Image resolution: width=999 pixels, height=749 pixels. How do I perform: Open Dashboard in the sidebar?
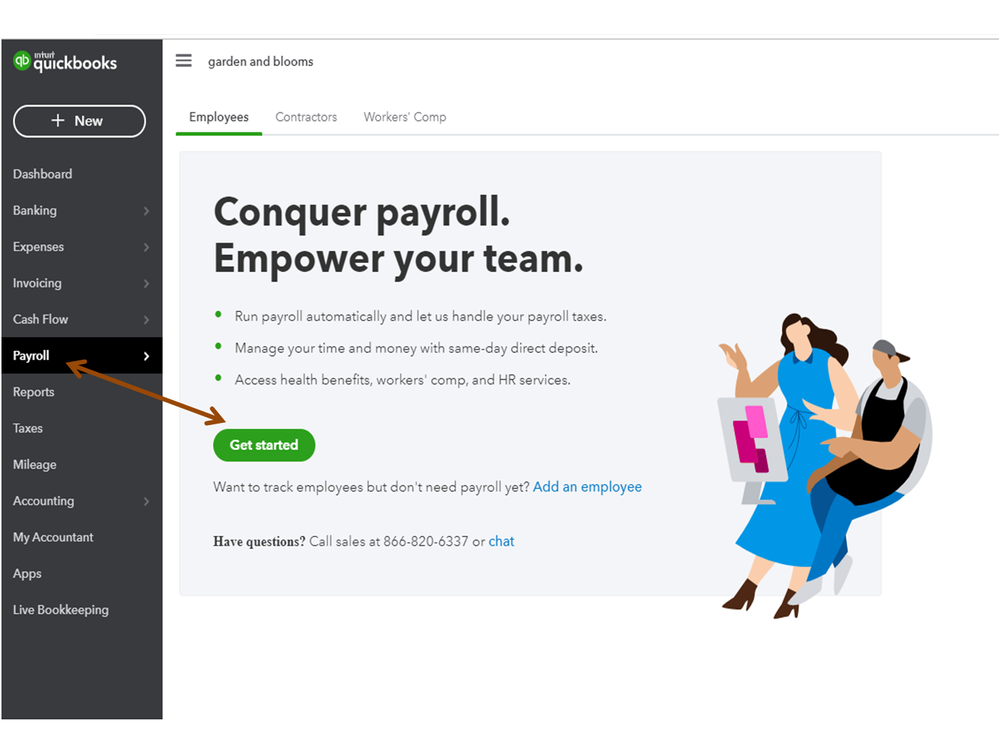coord(43,174)
